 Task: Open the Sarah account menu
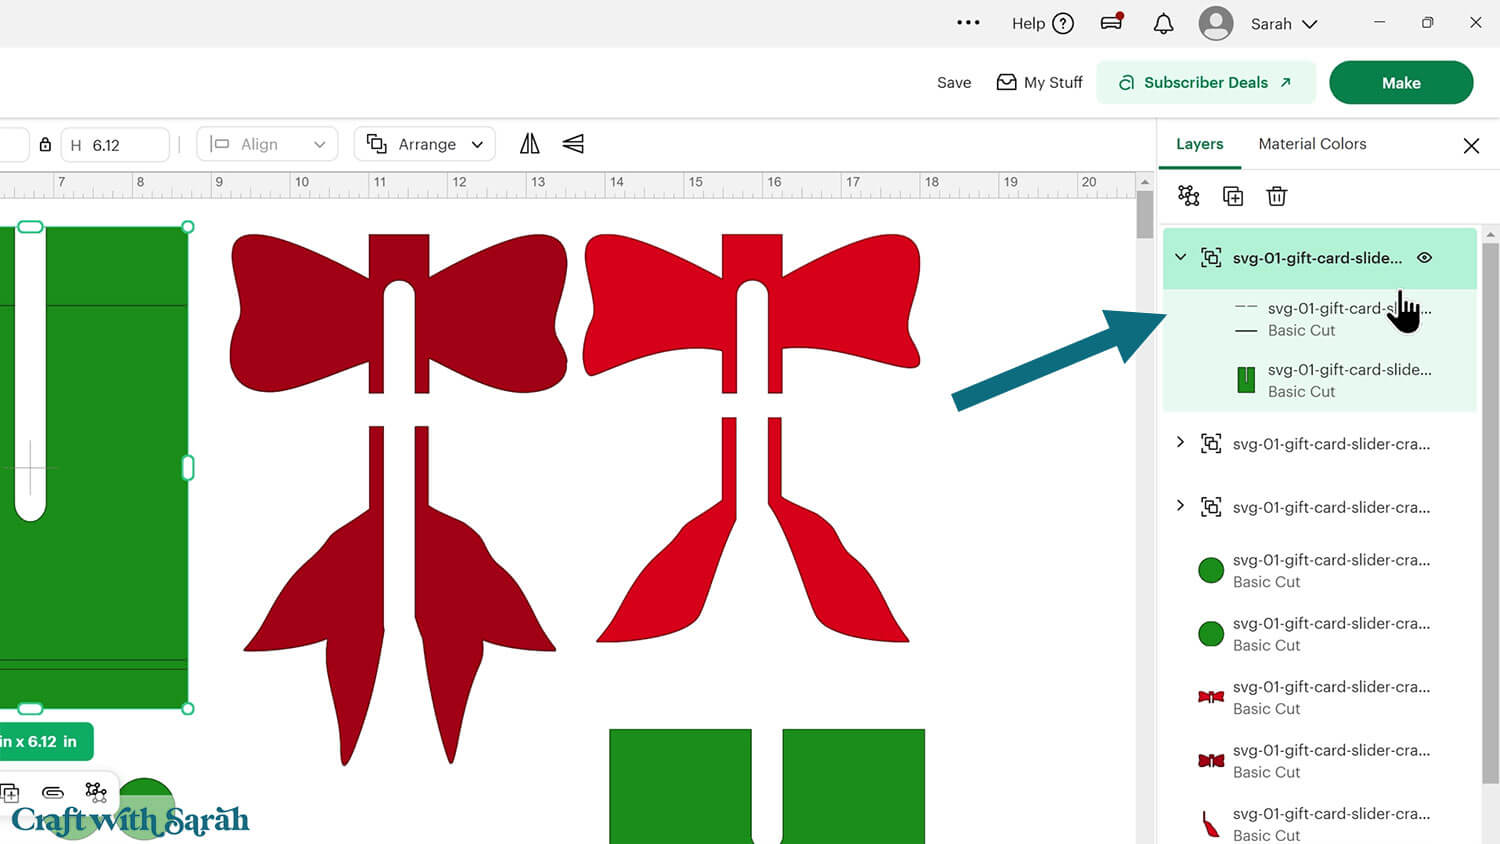pyautogui.click(x=1283, y=24)
